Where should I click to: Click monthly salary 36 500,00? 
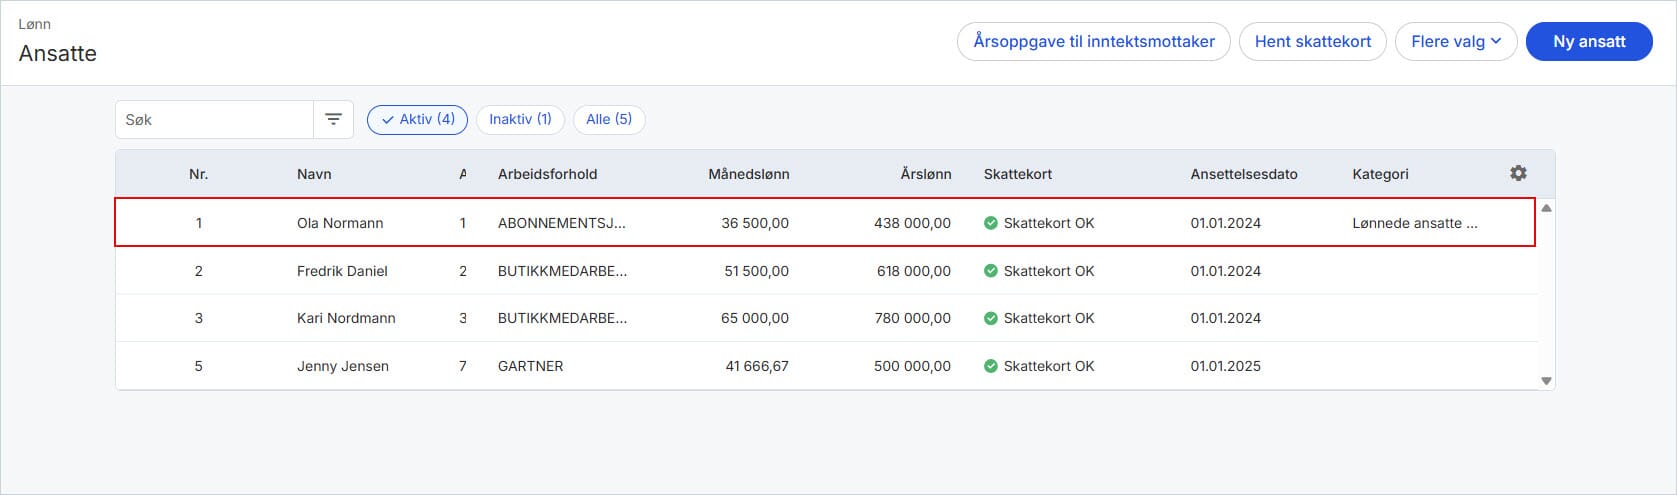755,223
